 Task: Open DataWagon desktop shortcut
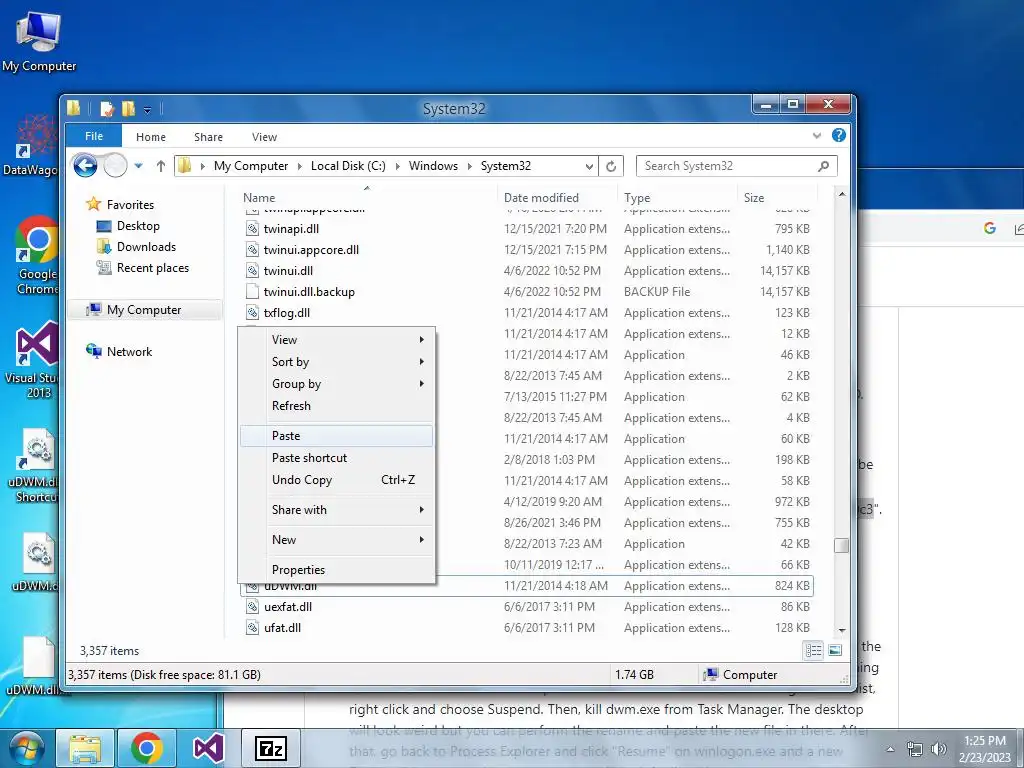click(x=31, y=145)
